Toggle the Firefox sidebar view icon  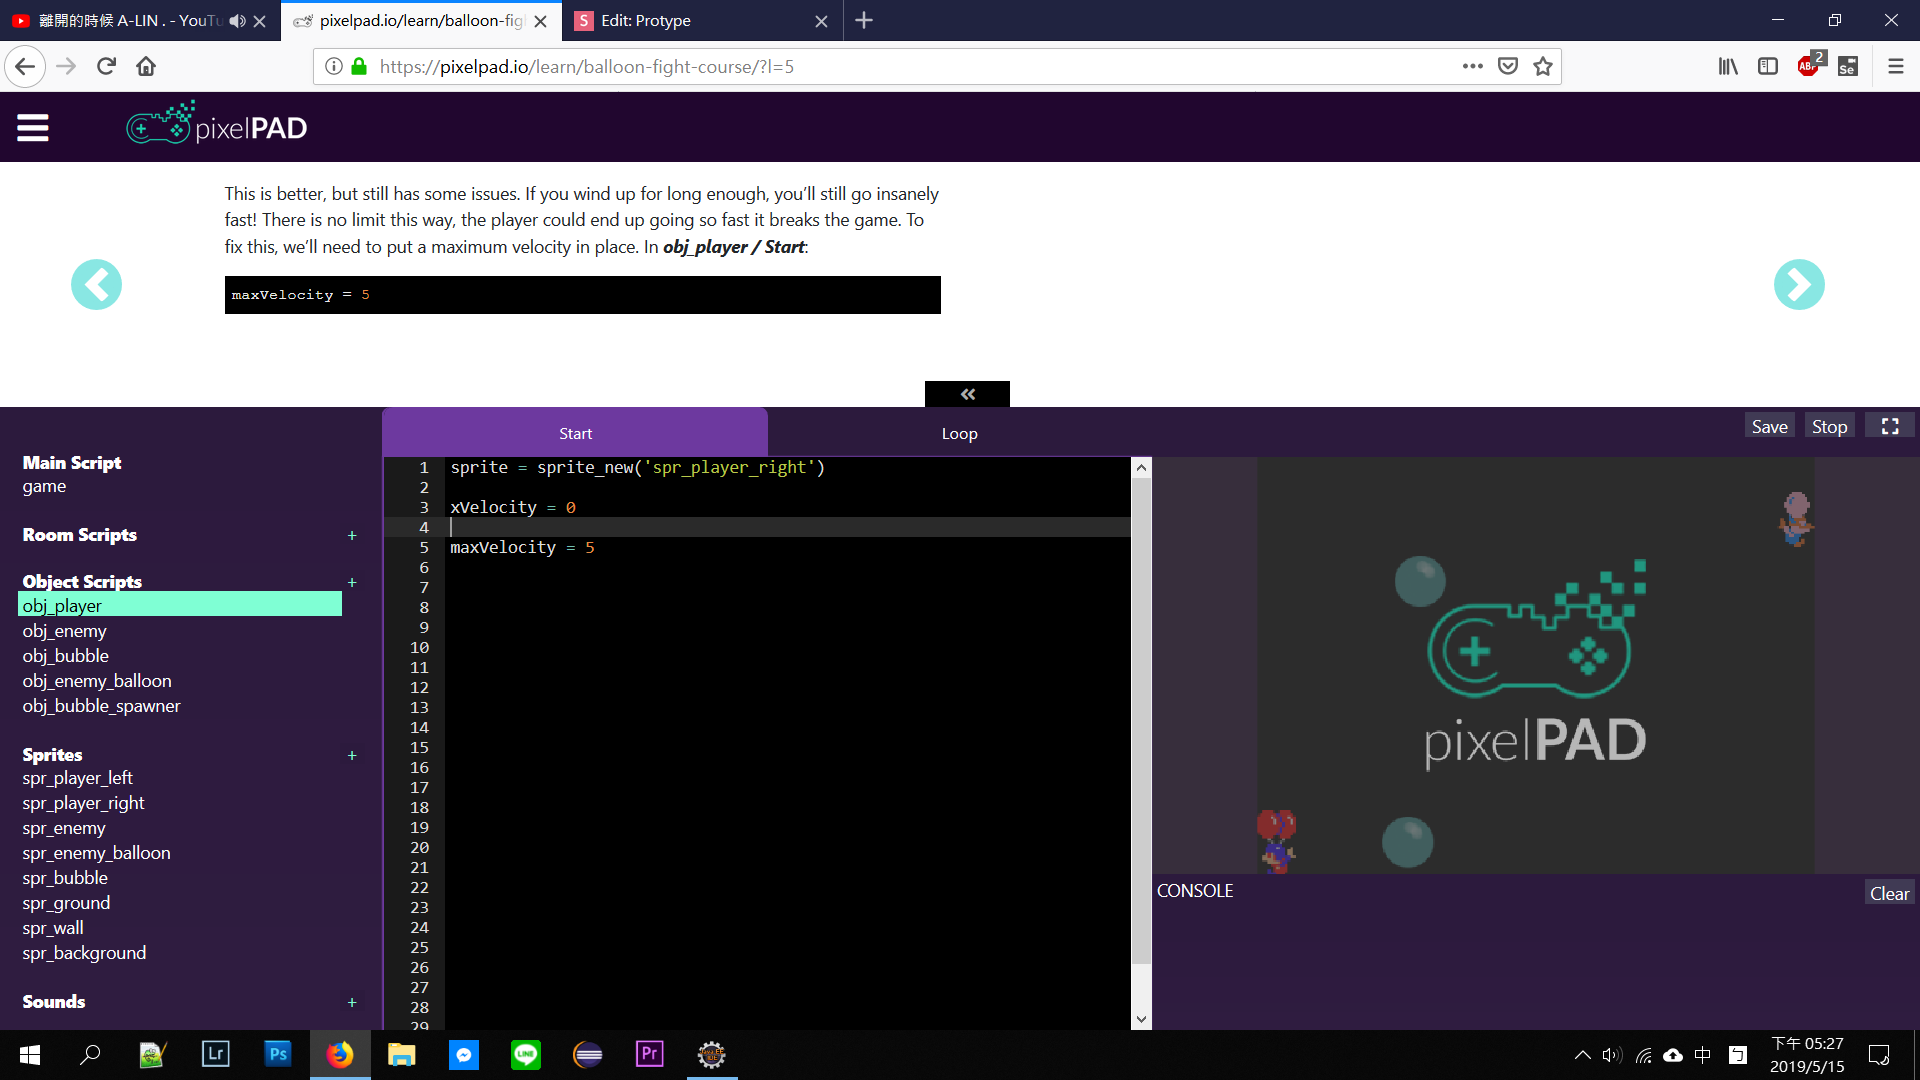tap(1767, 66)
